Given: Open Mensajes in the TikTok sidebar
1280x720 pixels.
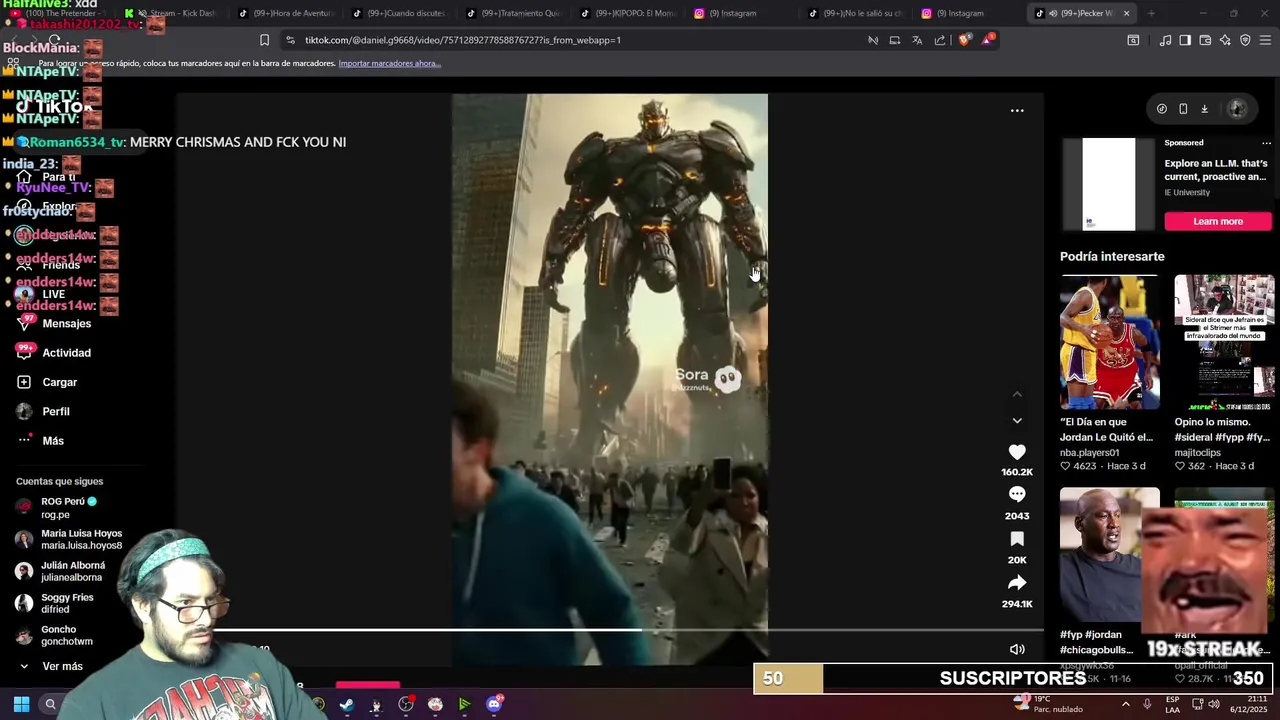Looking at the screenshot, I should click(x=66, y=323).
